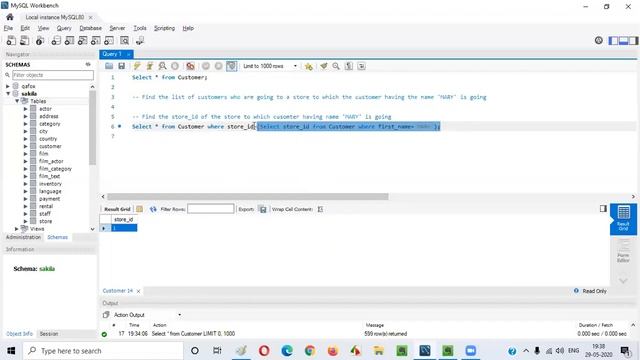This screenshot has width=640, height=360.
Task: Switch to the Administration tab
Action: point(23,238)
